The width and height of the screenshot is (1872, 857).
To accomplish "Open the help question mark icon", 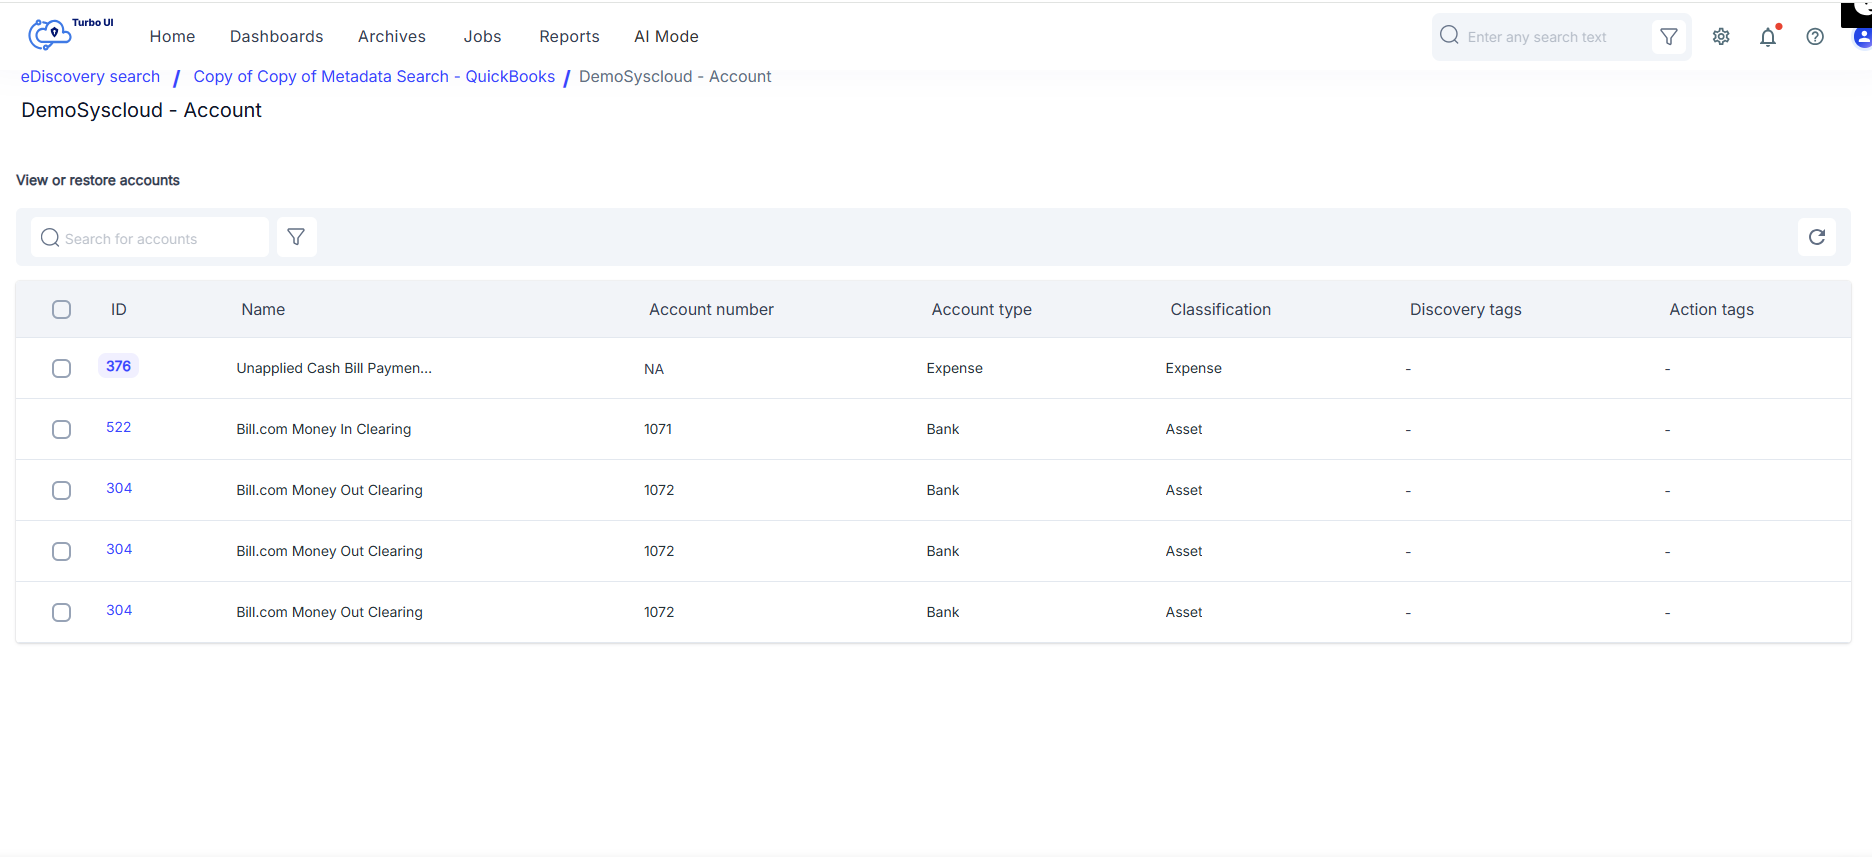I will (1815, 37).
